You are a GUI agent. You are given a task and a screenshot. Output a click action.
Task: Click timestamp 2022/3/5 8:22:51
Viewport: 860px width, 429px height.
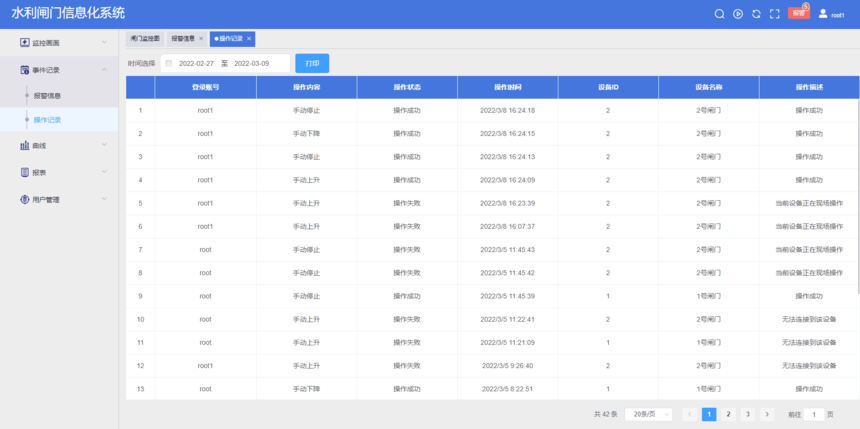pyautogui.click(x=507, y=388)
